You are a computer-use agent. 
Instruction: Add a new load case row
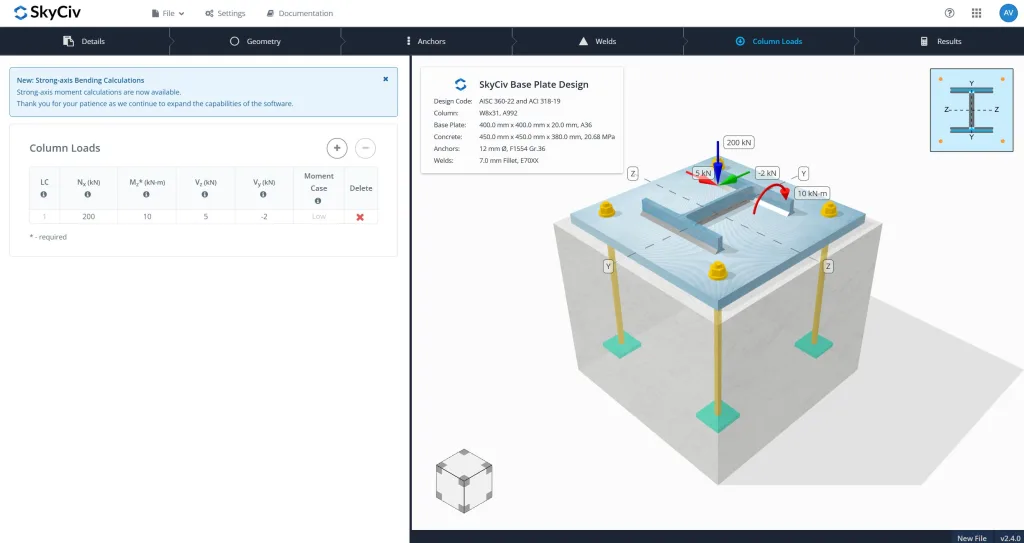click(337, 148)
